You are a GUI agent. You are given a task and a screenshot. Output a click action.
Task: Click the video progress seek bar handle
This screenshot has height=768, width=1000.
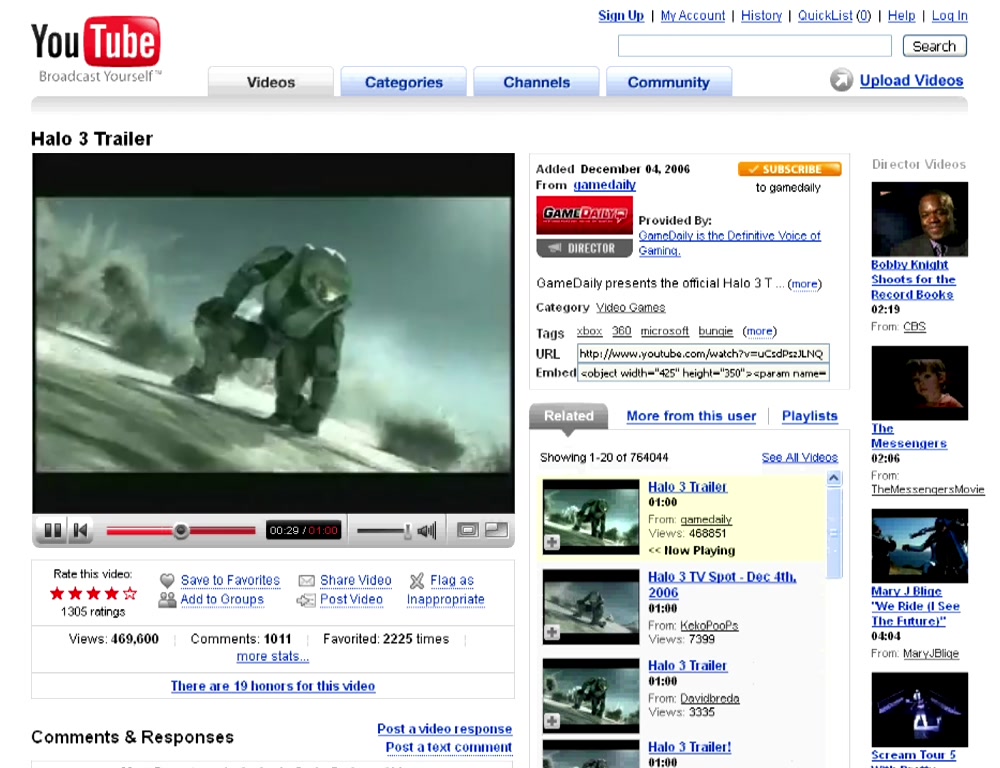point(180,531)
